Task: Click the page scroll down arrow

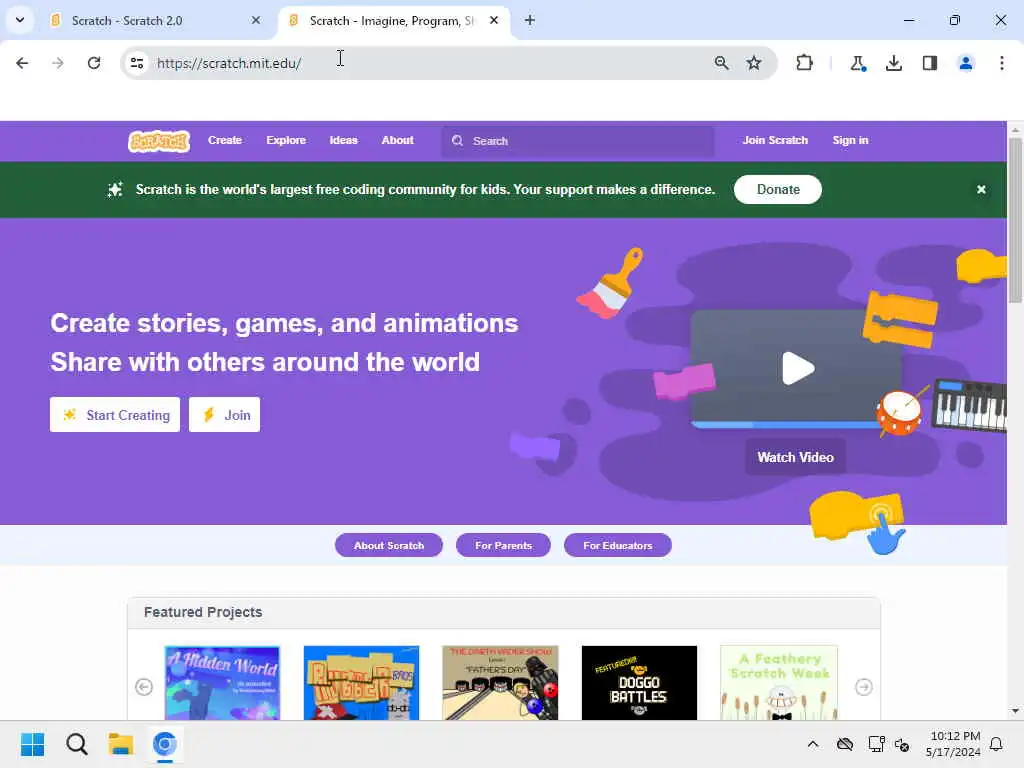Action: [1015, 711]
